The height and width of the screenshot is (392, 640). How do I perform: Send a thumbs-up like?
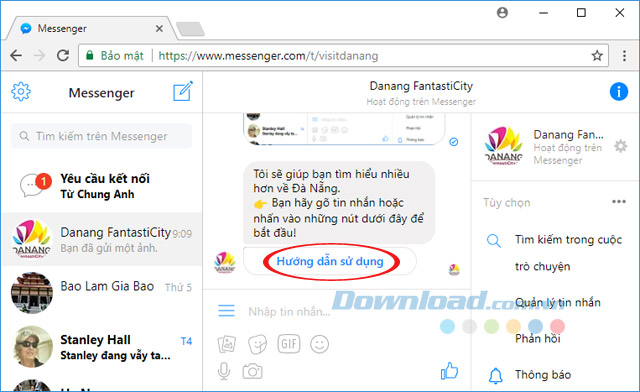[449, 371]
